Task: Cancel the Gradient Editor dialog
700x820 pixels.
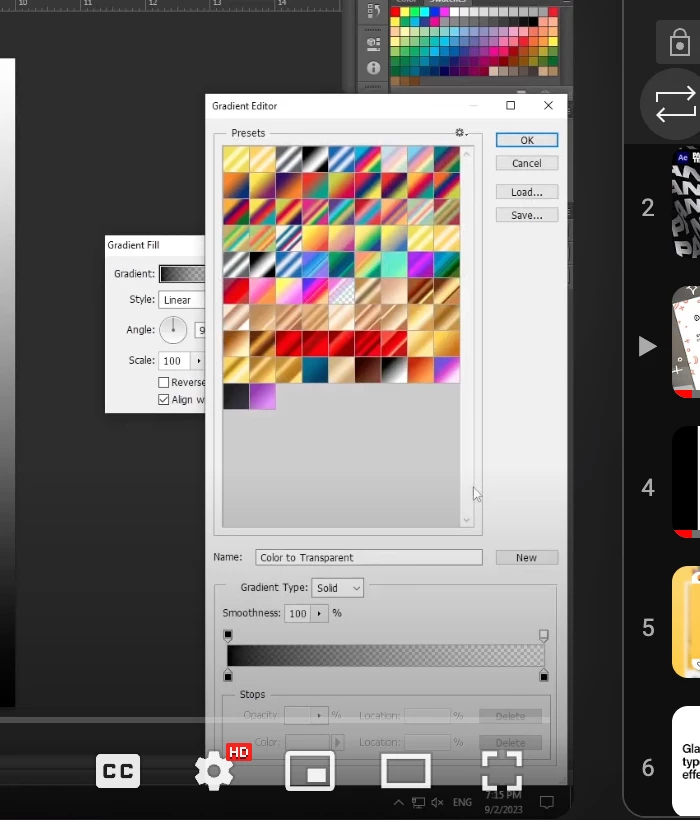Action: [x=526, y=163]
